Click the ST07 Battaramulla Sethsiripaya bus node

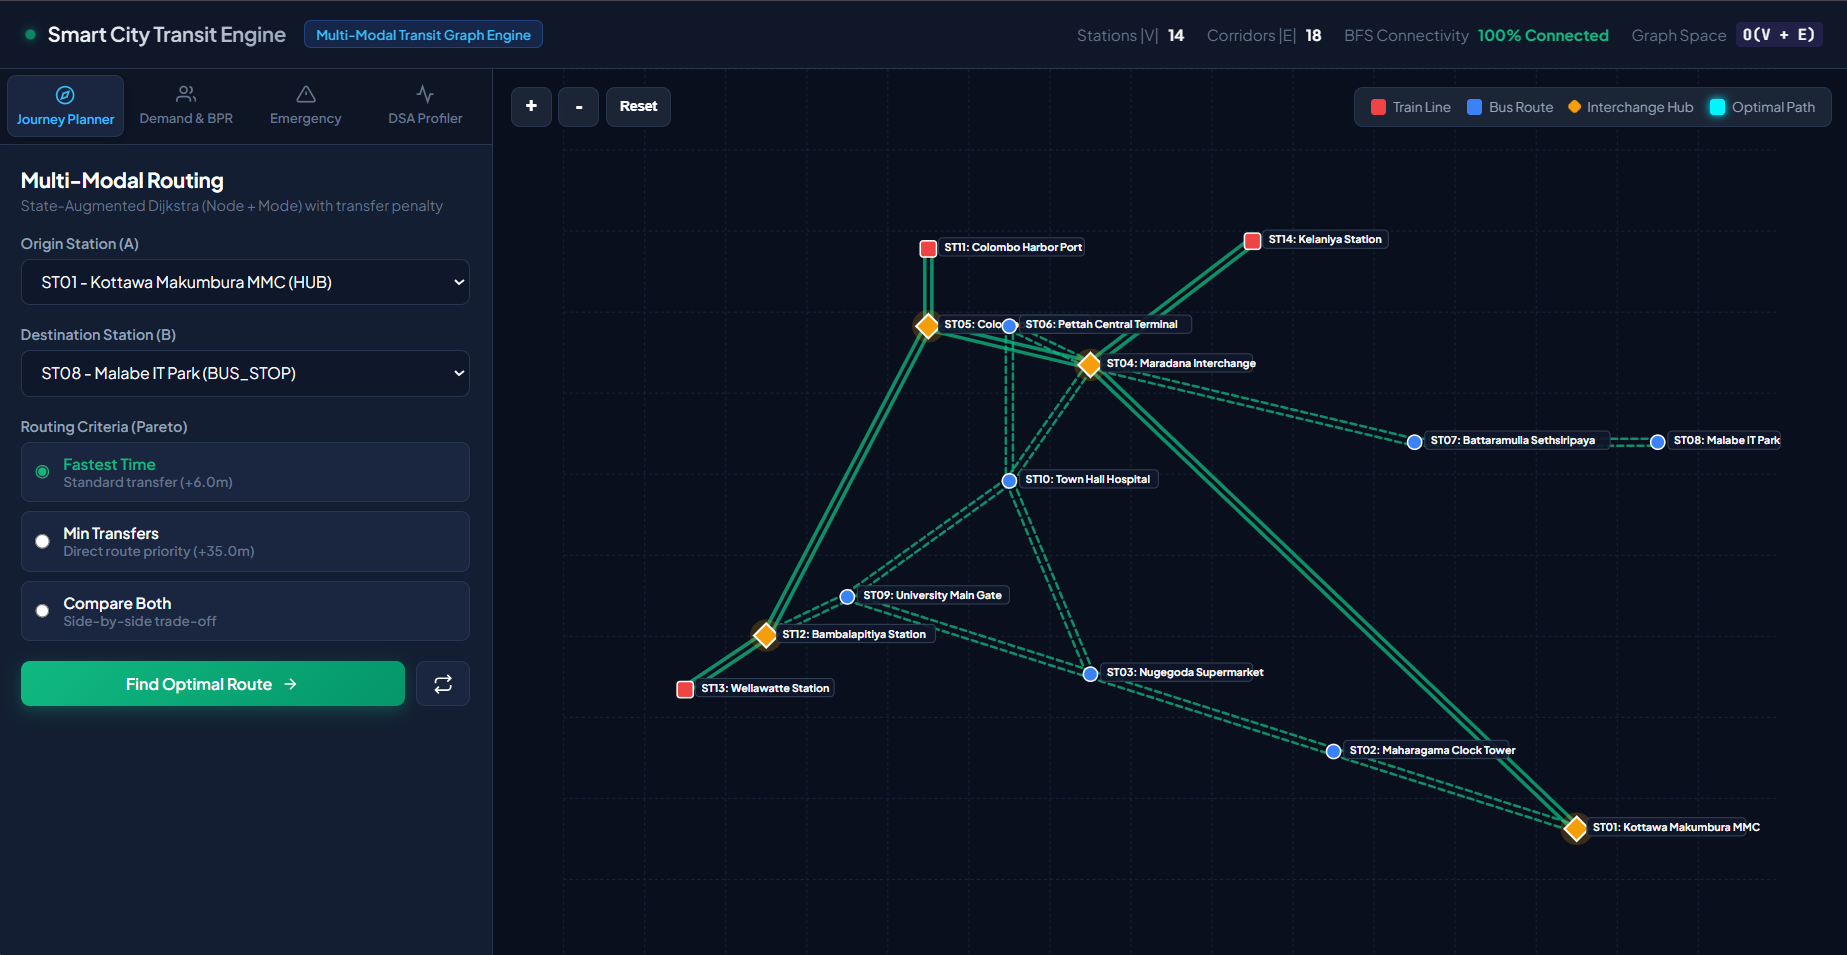(x=1414, y=442)
